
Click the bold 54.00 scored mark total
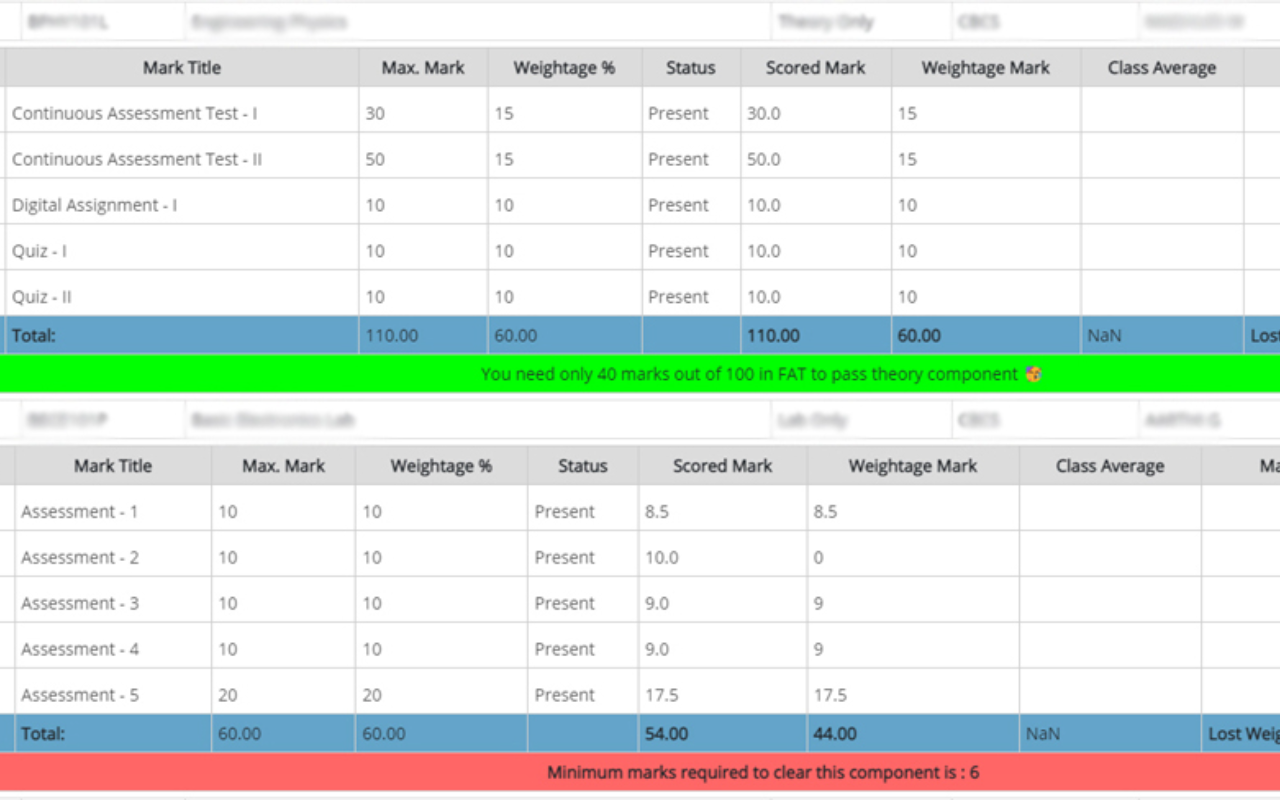pyautogui.click(x=667, y=734)
